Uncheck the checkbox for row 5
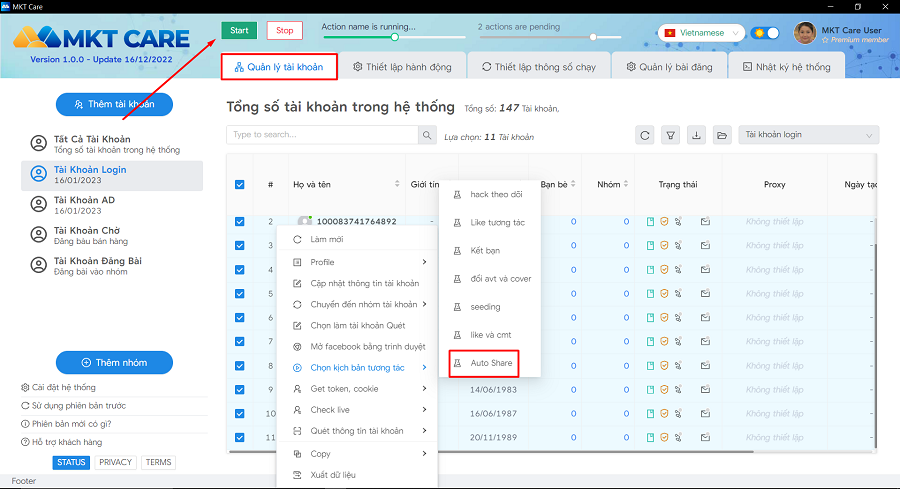This screenshot has height=489, width=900. pyautogui.click(x=240, y=293)
